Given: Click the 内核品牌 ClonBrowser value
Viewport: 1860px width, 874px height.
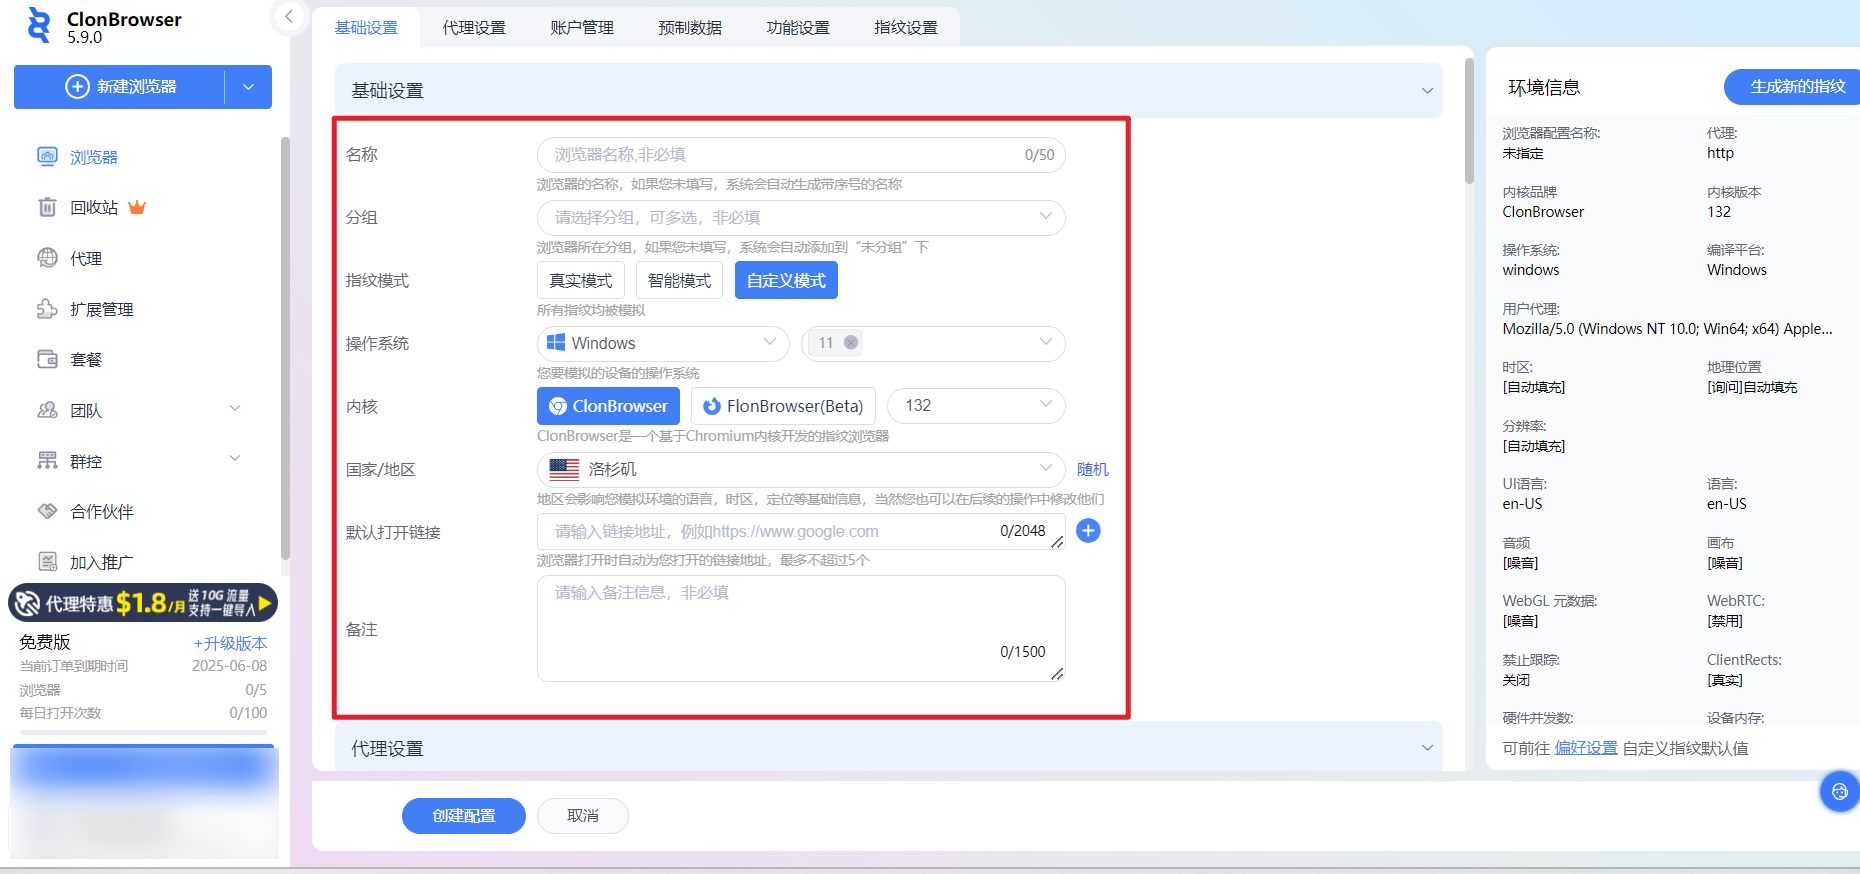Looking at the screenshot, I should [1543, 212].
